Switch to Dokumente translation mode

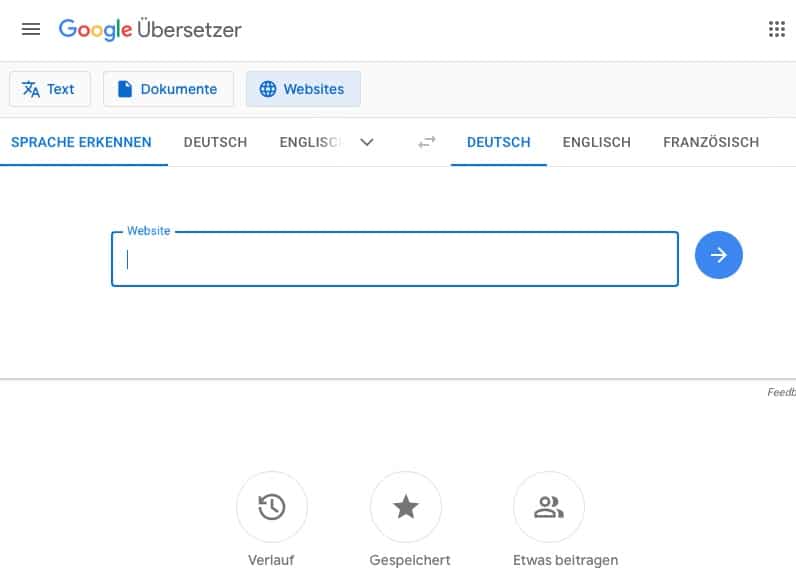(168, 89)
